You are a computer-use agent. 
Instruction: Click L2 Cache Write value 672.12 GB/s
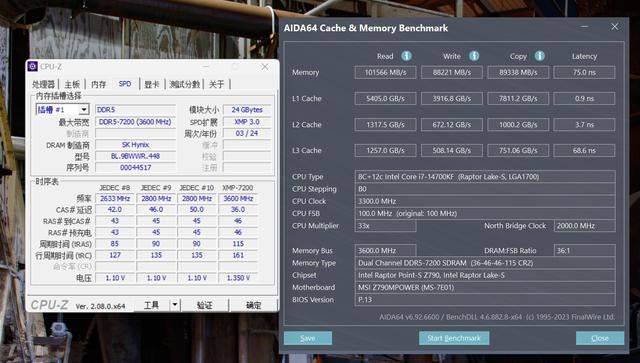tap(451, 125)
